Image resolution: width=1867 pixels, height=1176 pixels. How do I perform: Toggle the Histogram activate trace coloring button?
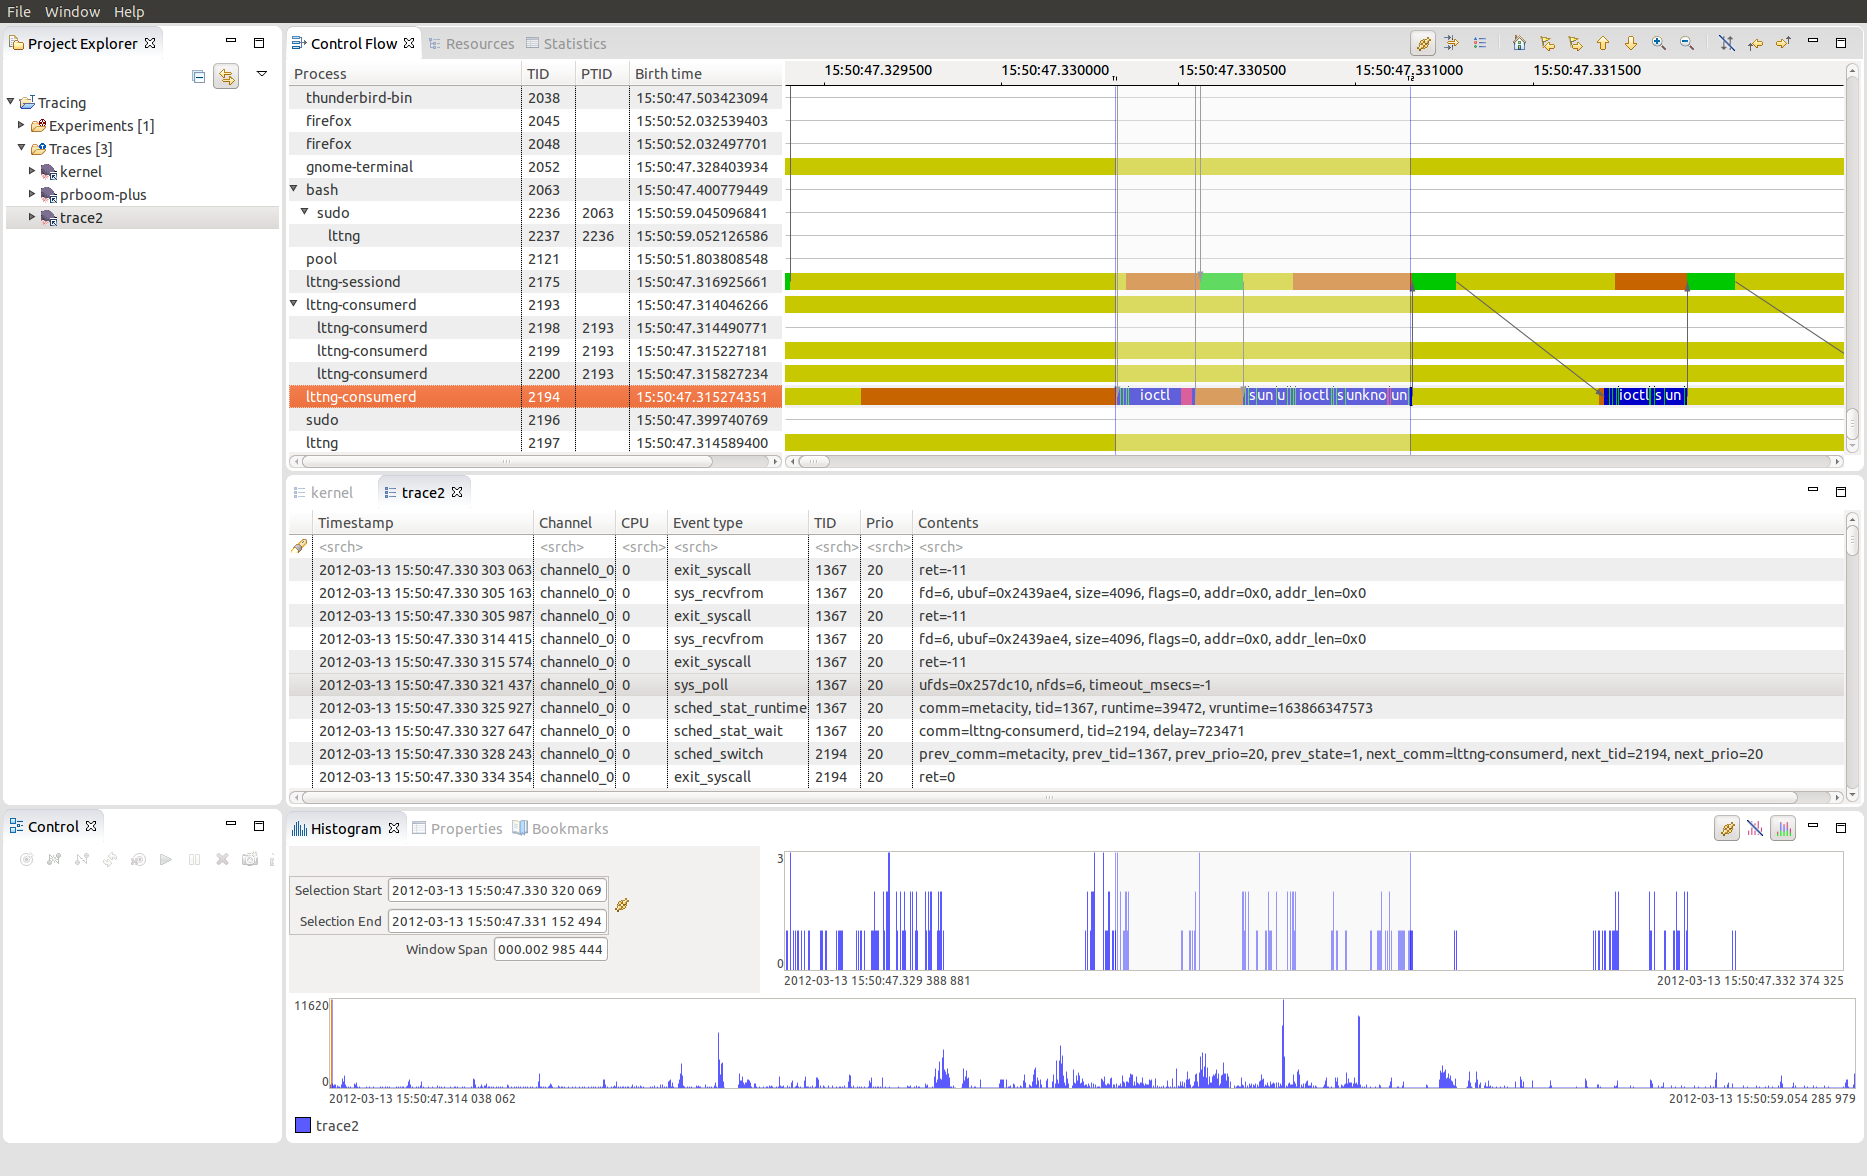coord(1782,828)
